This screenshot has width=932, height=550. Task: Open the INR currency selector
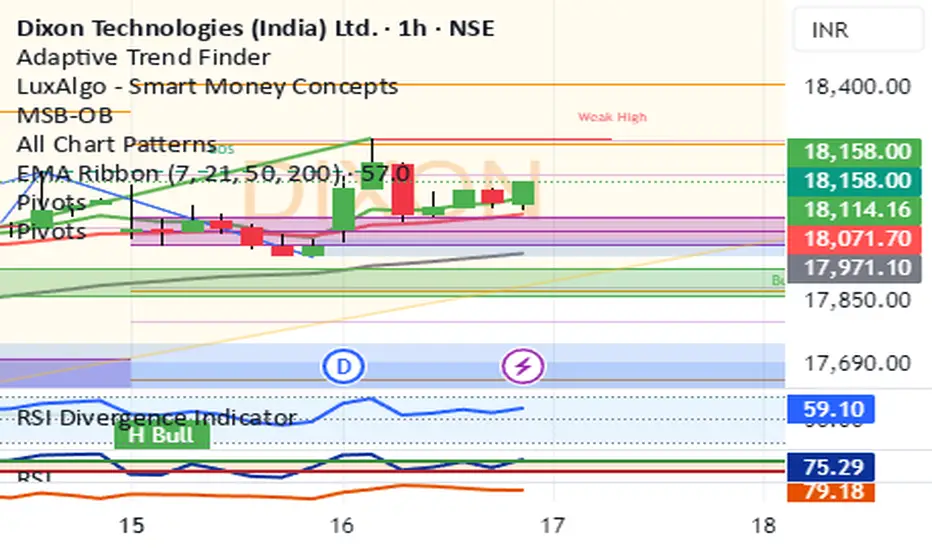pyautogui.click(x=858, y=30)
